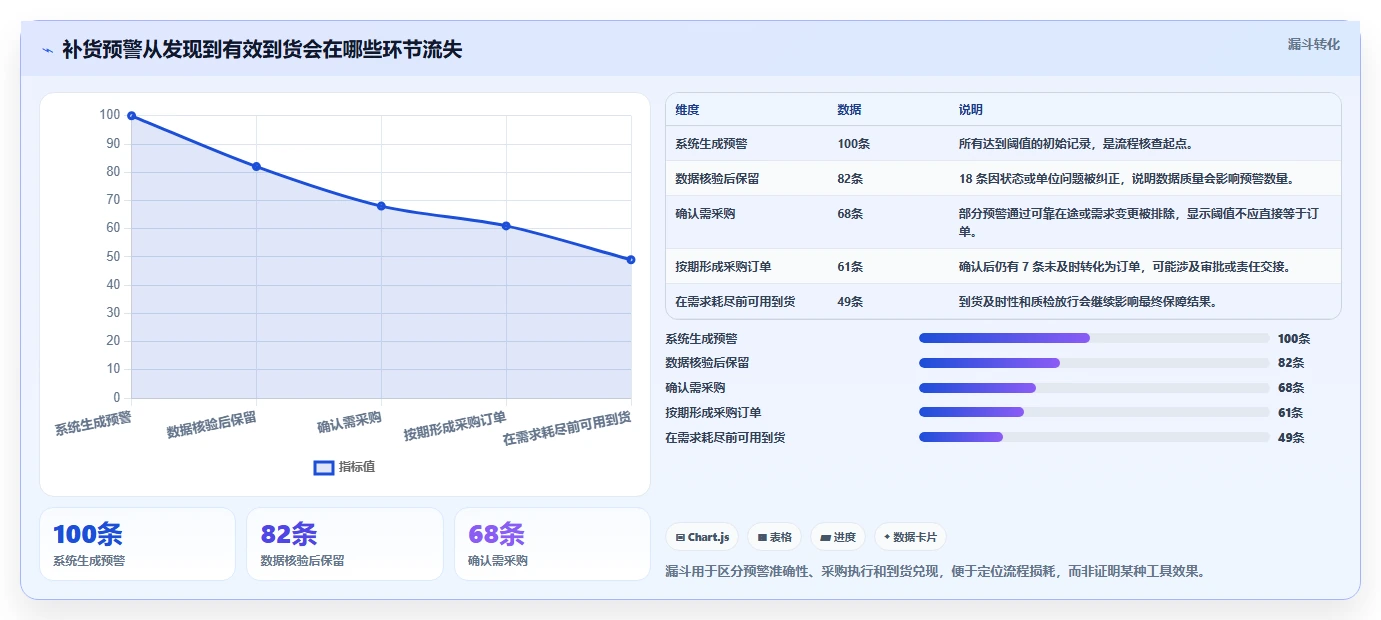Click the 说明 column header in table
The width and height of the screenshot is (1381, 620).
tap(971, 110)
